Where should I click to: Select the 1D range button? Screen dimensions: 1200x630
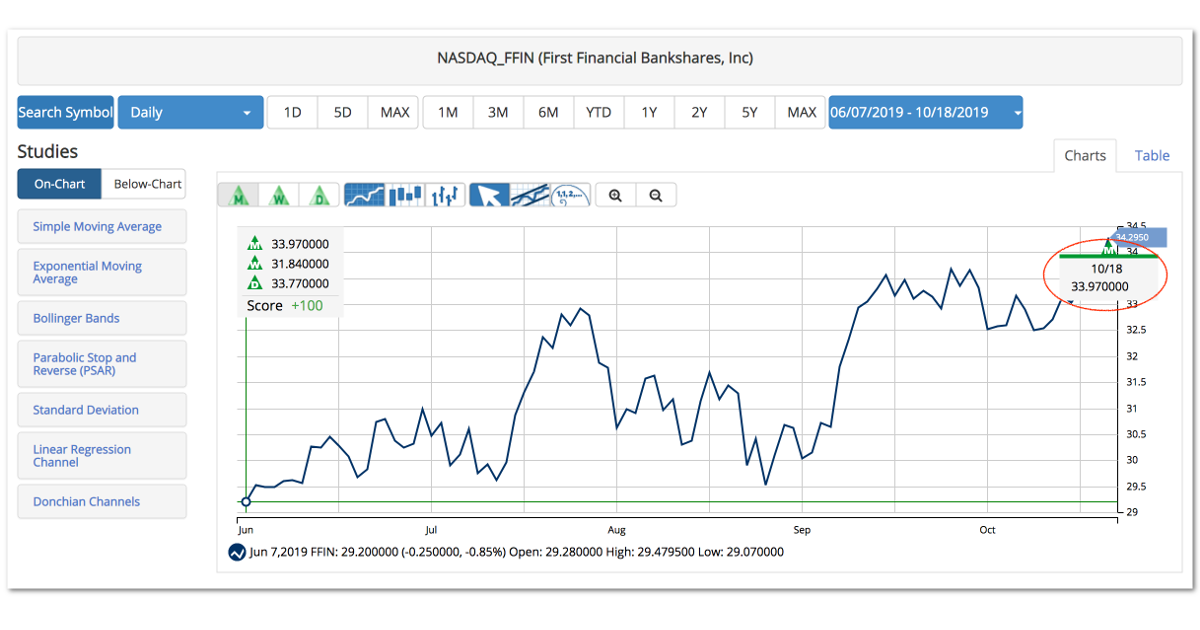[292, 112]
